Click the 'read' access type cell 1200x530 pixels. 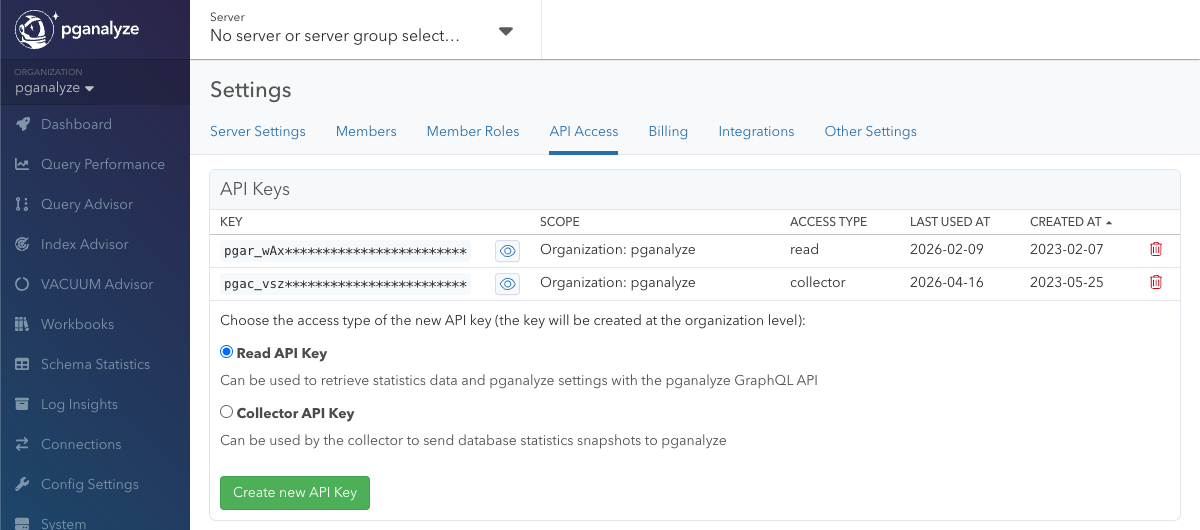point(804,250)
